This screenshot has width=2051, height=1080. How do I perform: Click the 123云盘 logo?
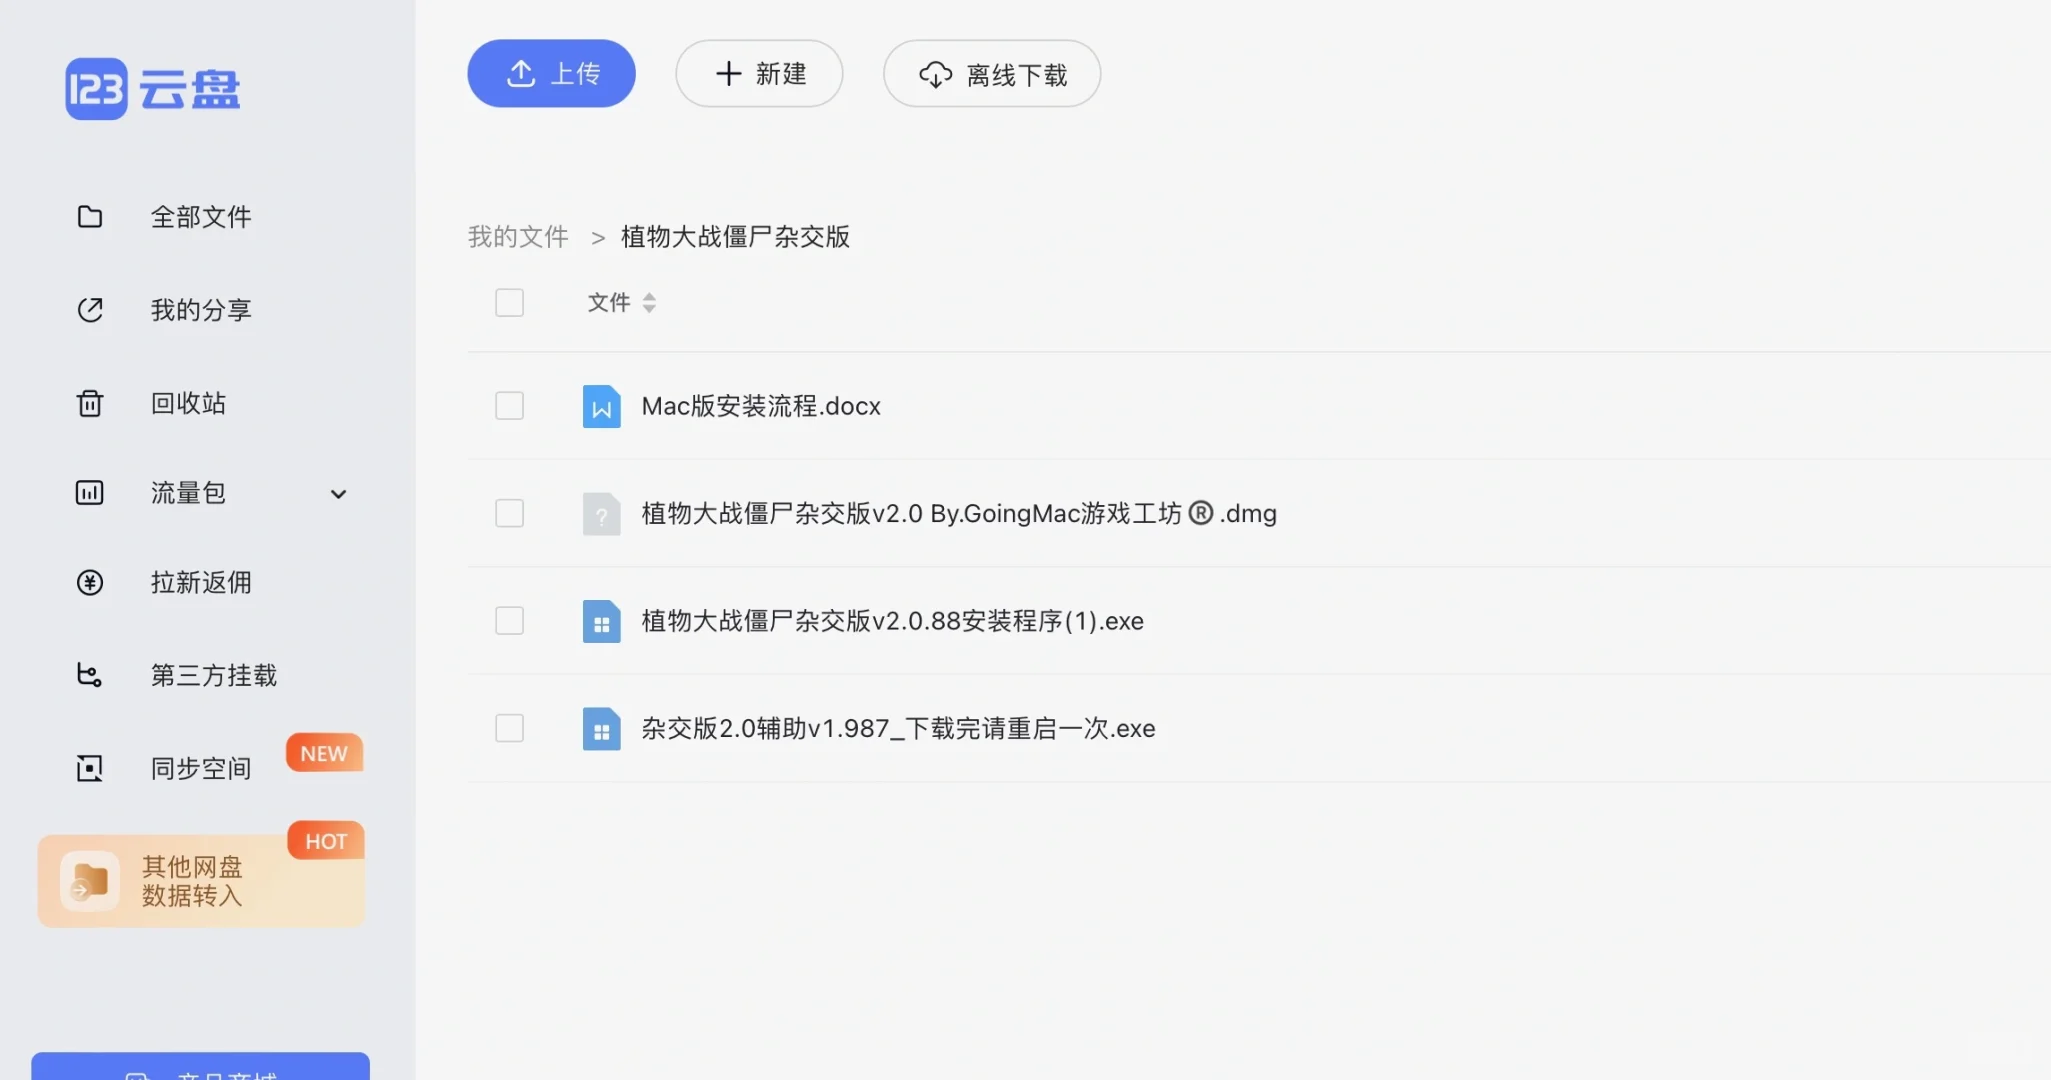150,88
